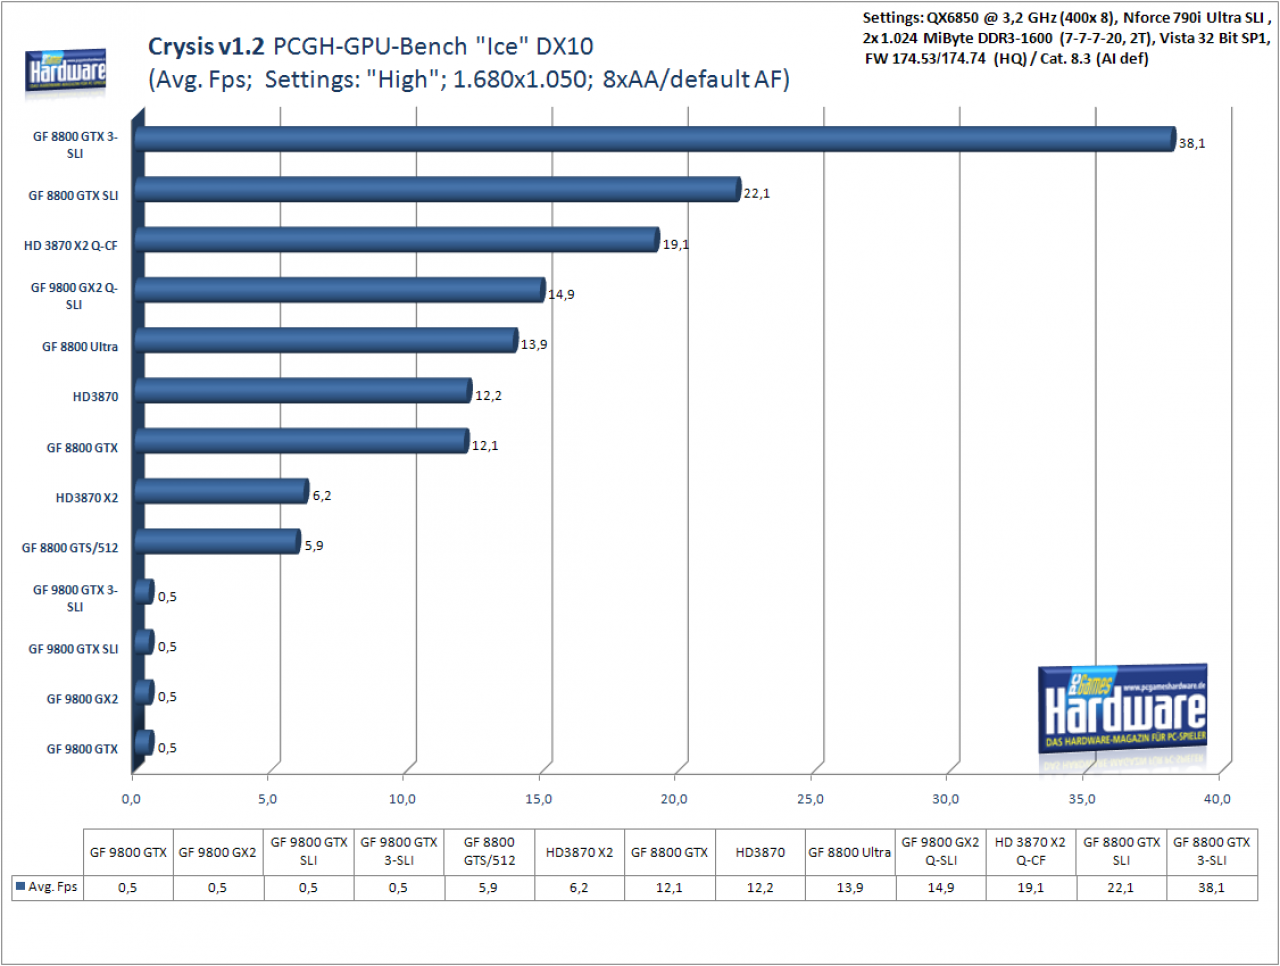Select the HD3870 bar with value 12,2
This screenshot has width=1280, height=966.
[x=303, y=391]
